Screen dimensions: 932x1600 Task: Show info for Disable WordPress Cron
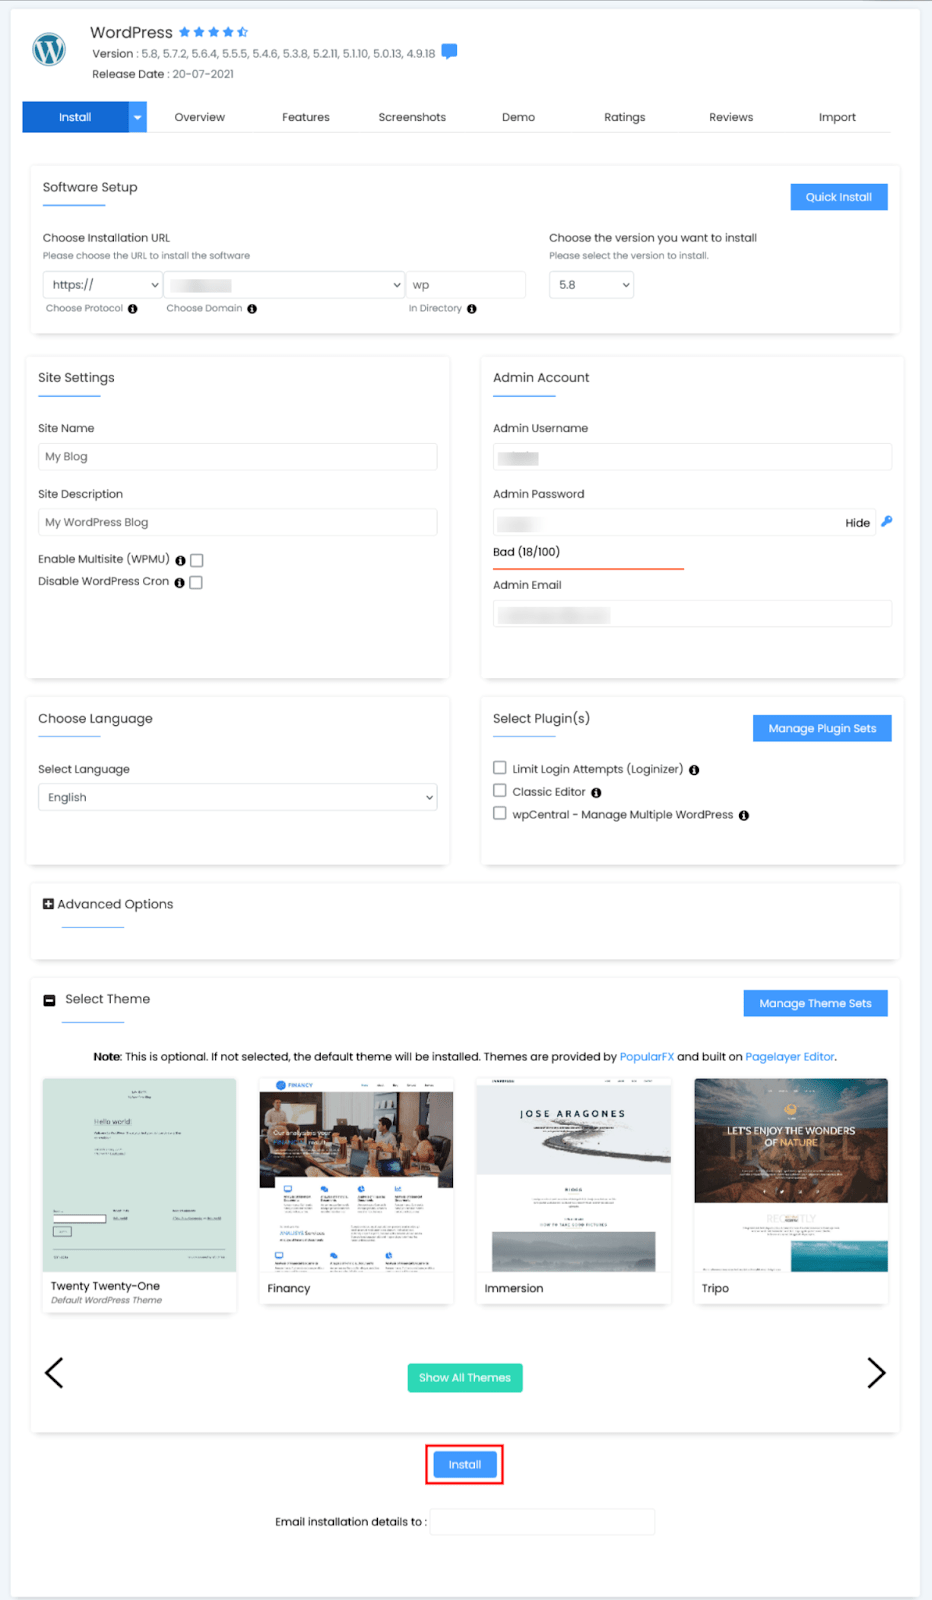tap(179, 583)
